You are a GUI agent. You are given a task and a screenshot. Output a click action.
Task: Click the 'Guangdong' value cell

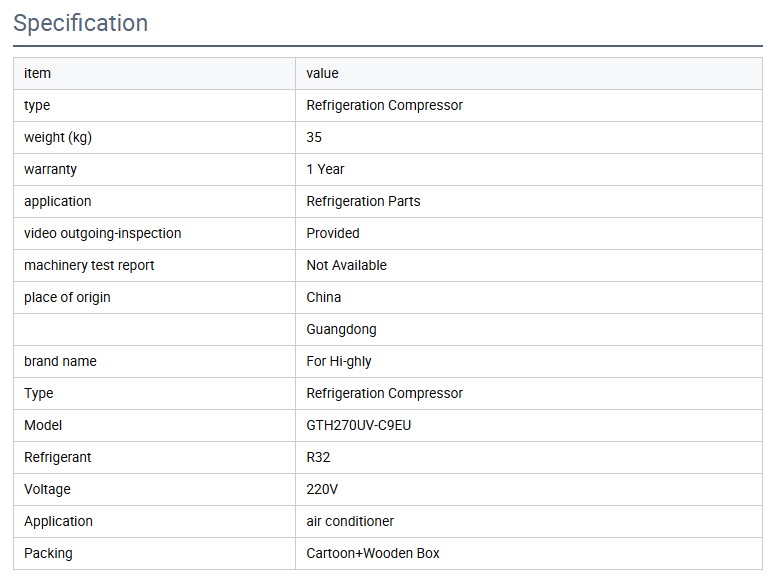[x=341, y=329]
